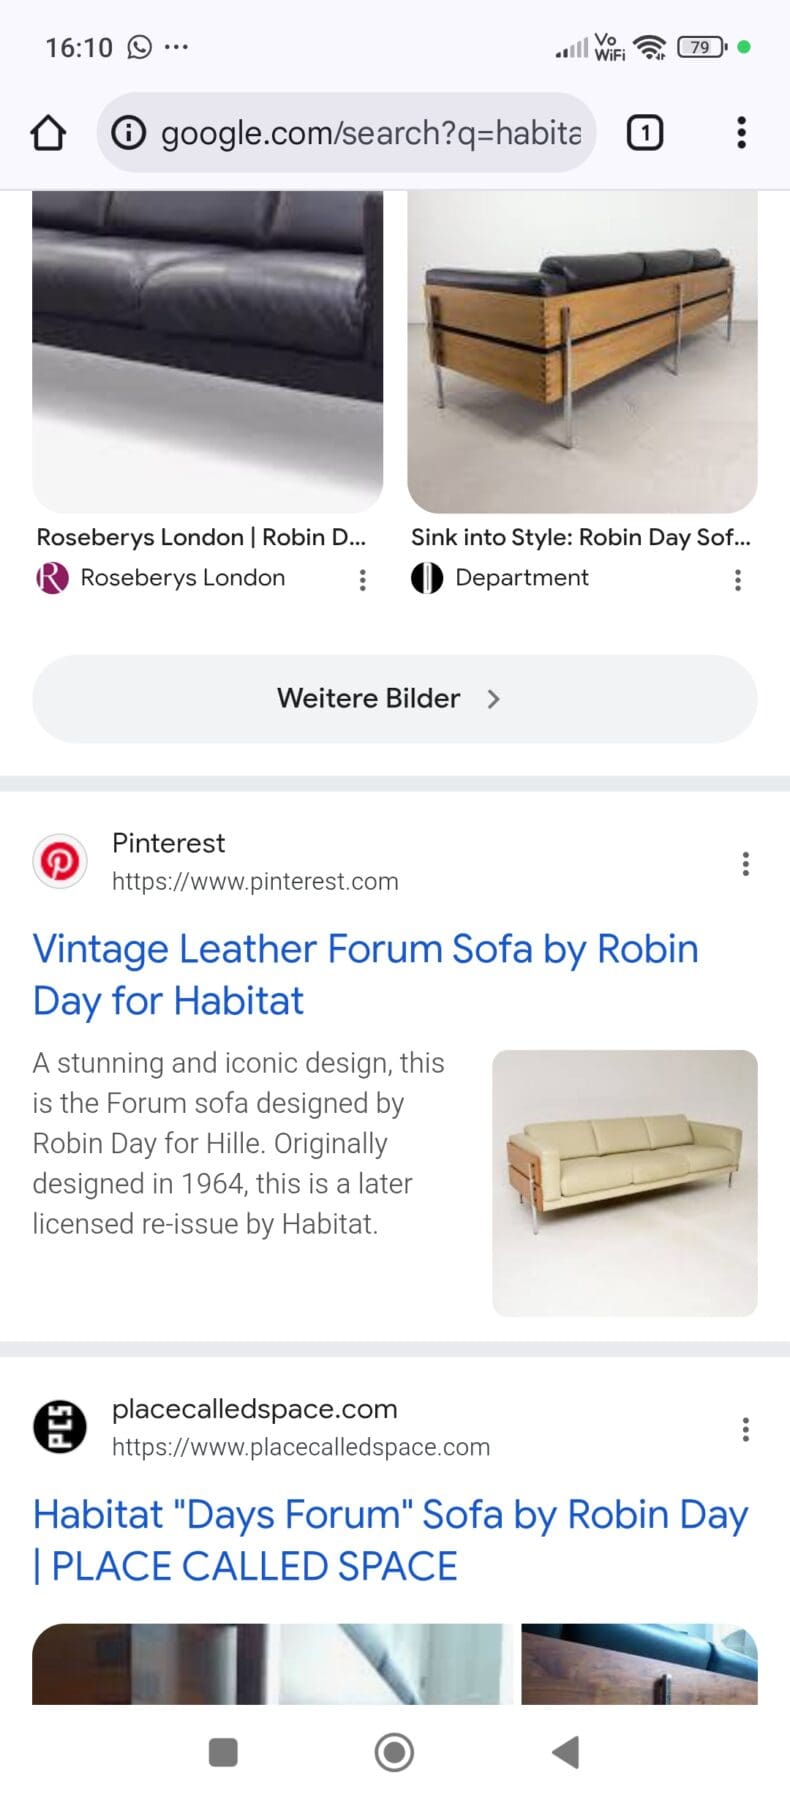Tap the Department source logo icon
This screenshot has width=790, height=1800.
coord(427,578)
